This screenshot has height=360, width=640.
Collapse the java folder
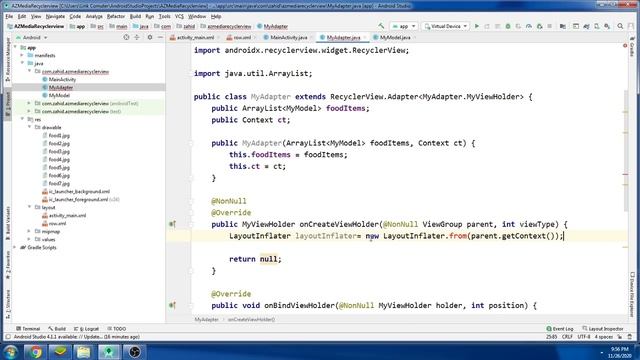(x=22, y=63)
